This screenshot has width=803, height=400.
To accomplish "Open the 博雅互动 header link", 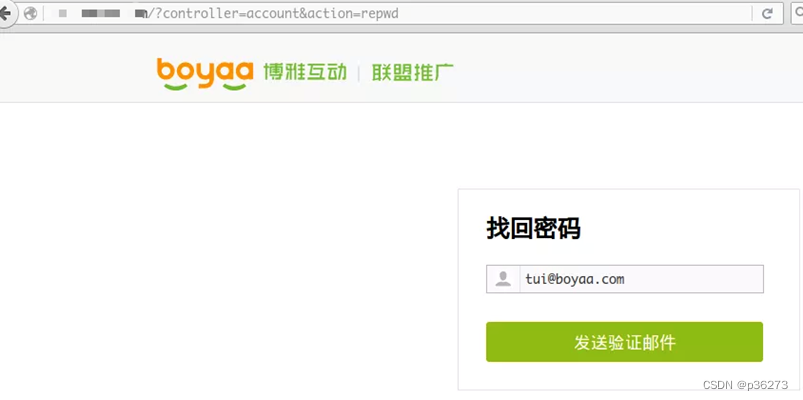I will (305, 72).
